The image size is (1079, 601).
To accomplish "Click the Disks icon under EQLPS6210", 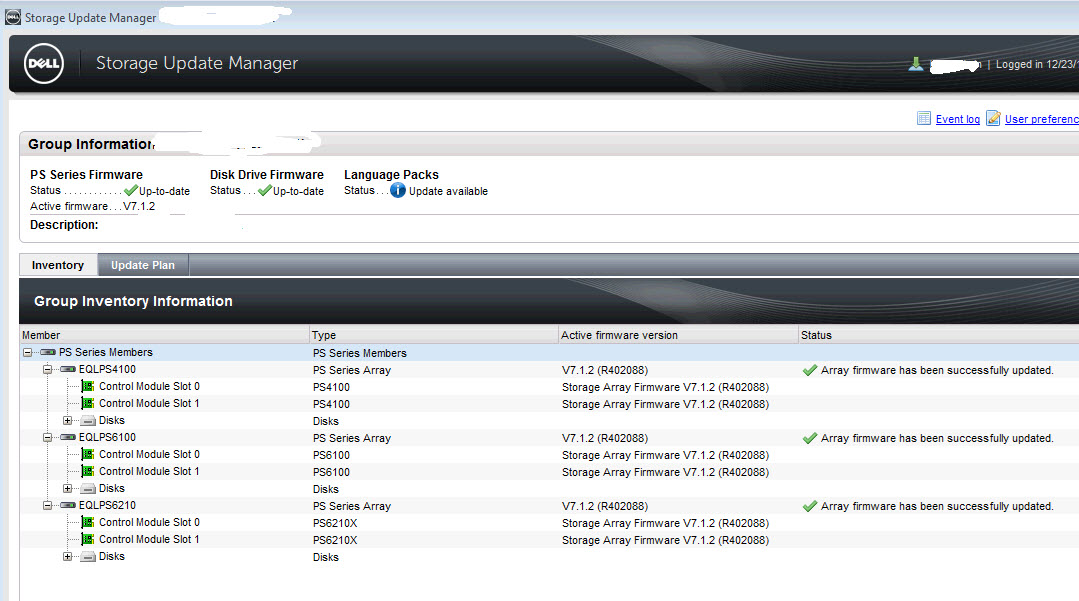I will pos(88,556).
